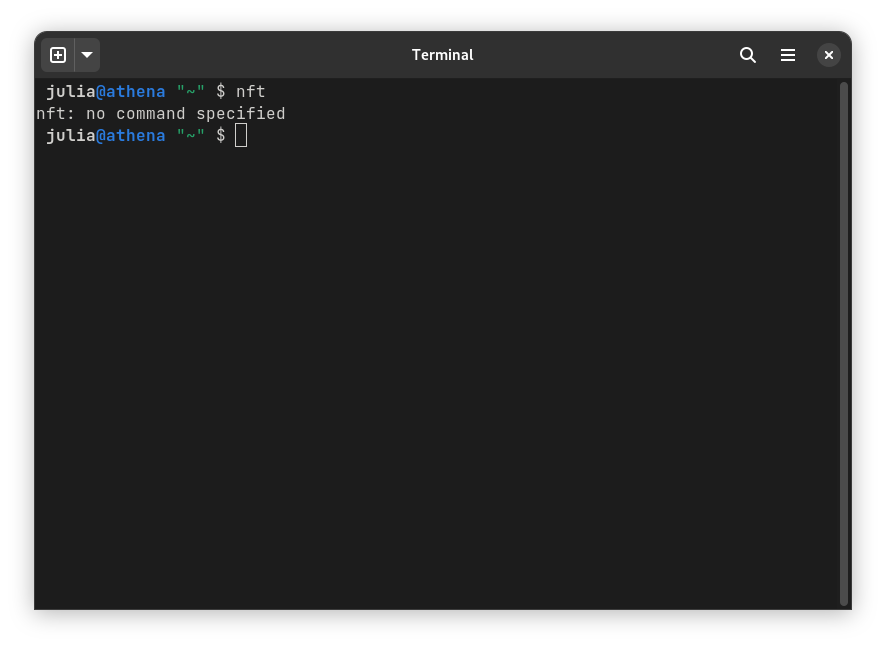Click the green "~" path in last prompt

pyautogui.click(x=190, y=134)
